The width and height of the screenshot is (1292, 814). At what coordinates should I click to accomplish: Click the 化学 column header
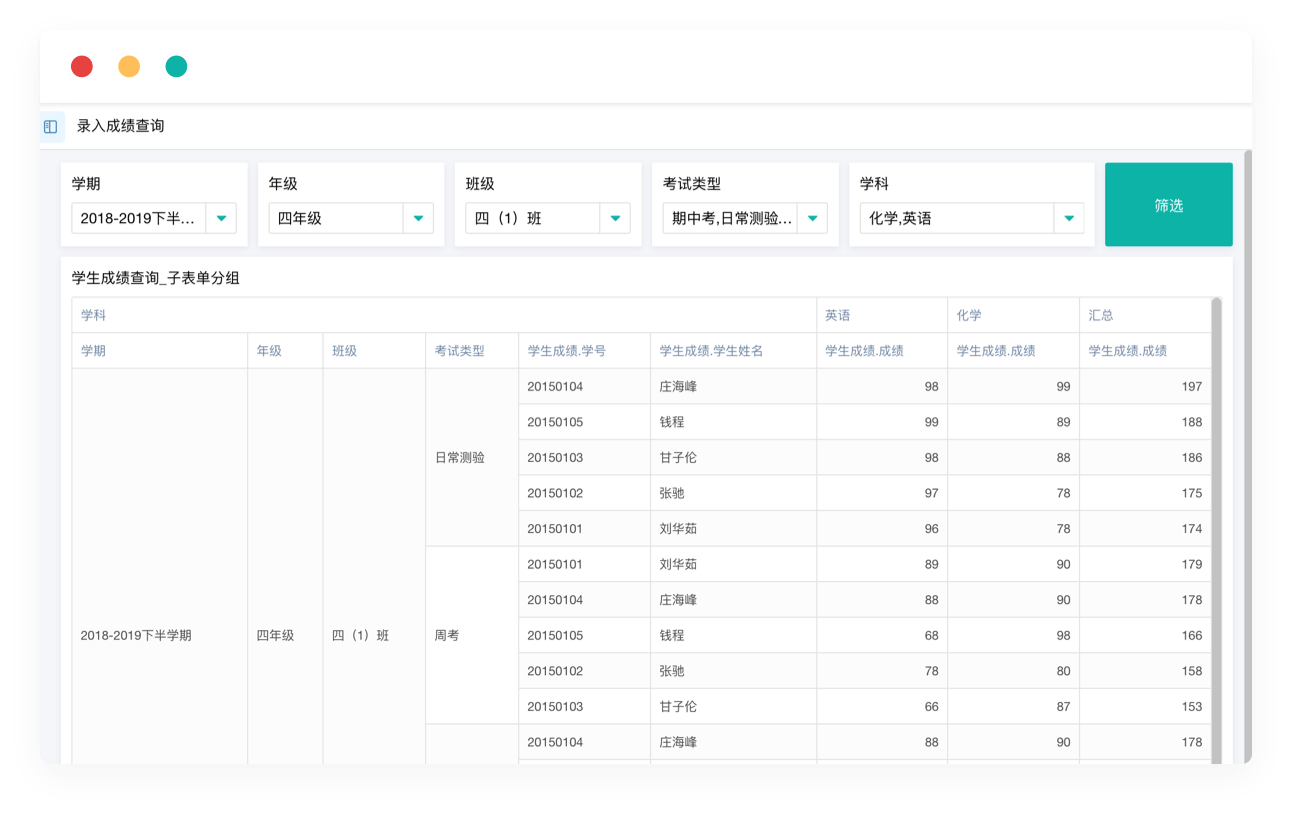click(x=969, y=315)
